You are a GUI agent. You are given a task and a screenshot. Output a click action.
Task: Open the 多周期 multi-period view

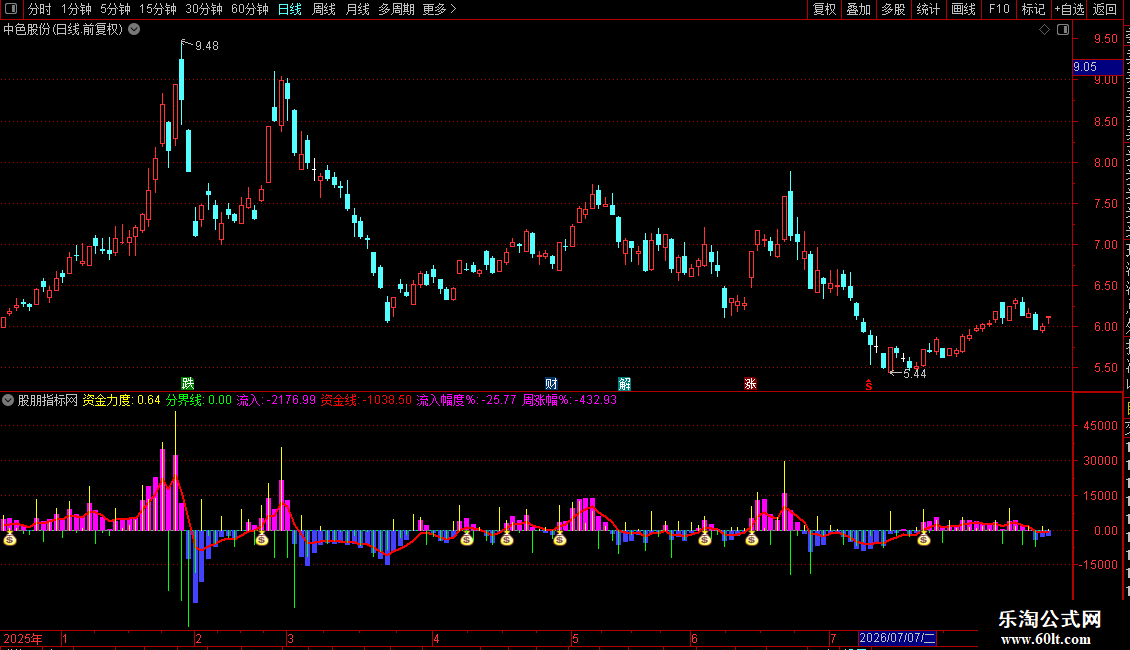click(396, 9)
